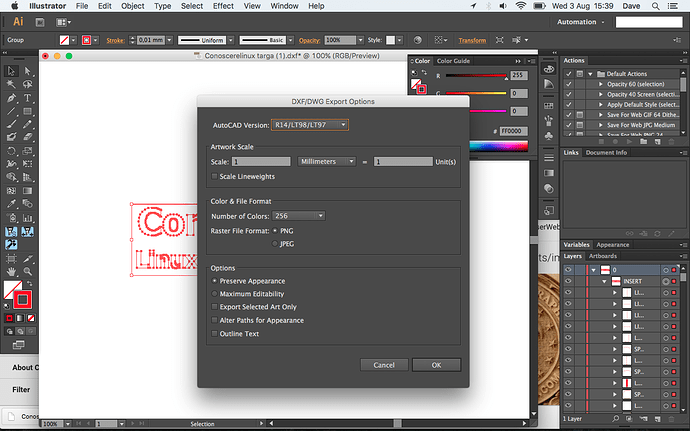
Task: Collapse the INSERT sublayer
Action: click(x=604, y=281)
